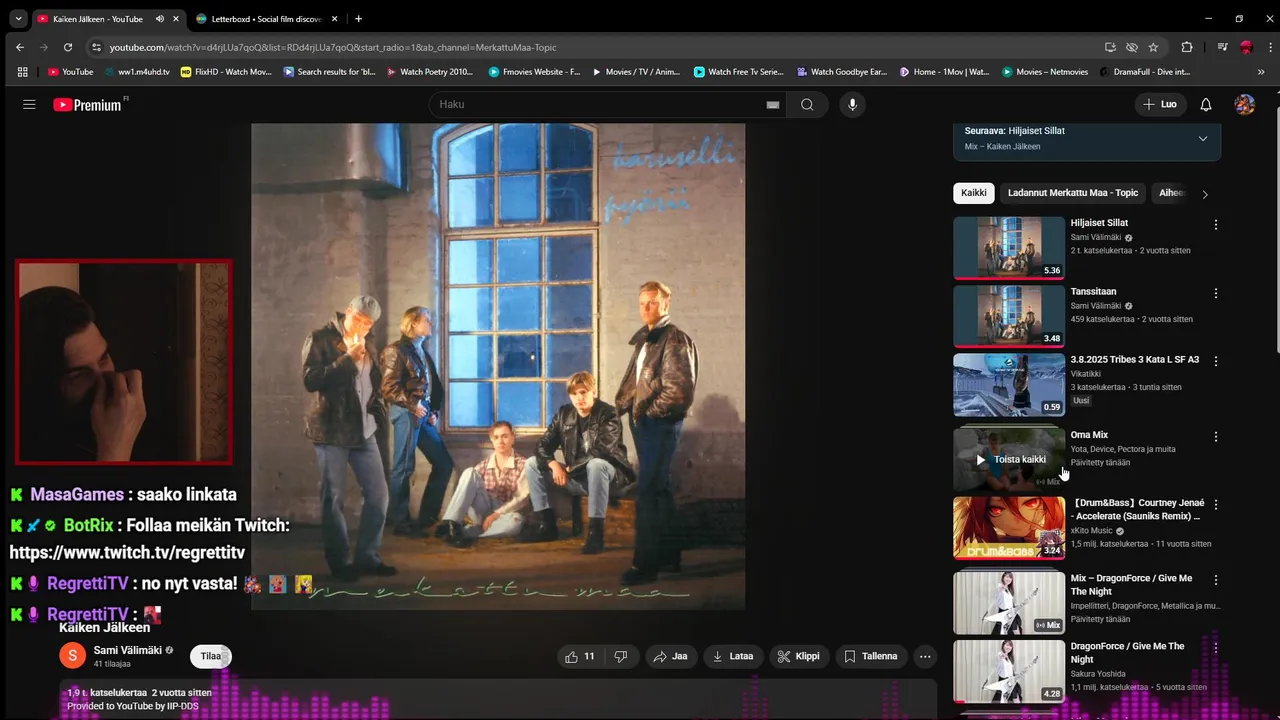Open the account avatar menu
Image resolution: width=1280 pixels, height=720 pixels.
point(1245,104)
